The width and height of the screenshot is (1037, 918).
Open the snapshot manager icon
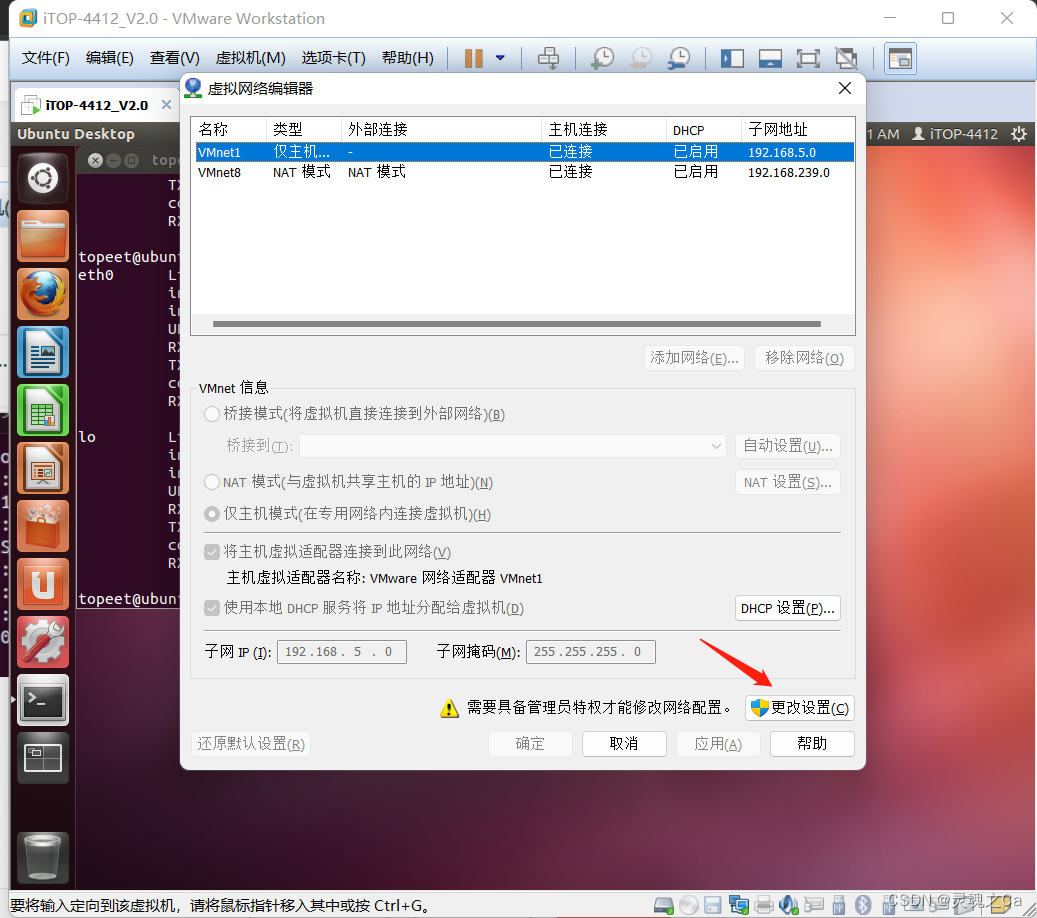click(679, 58)
